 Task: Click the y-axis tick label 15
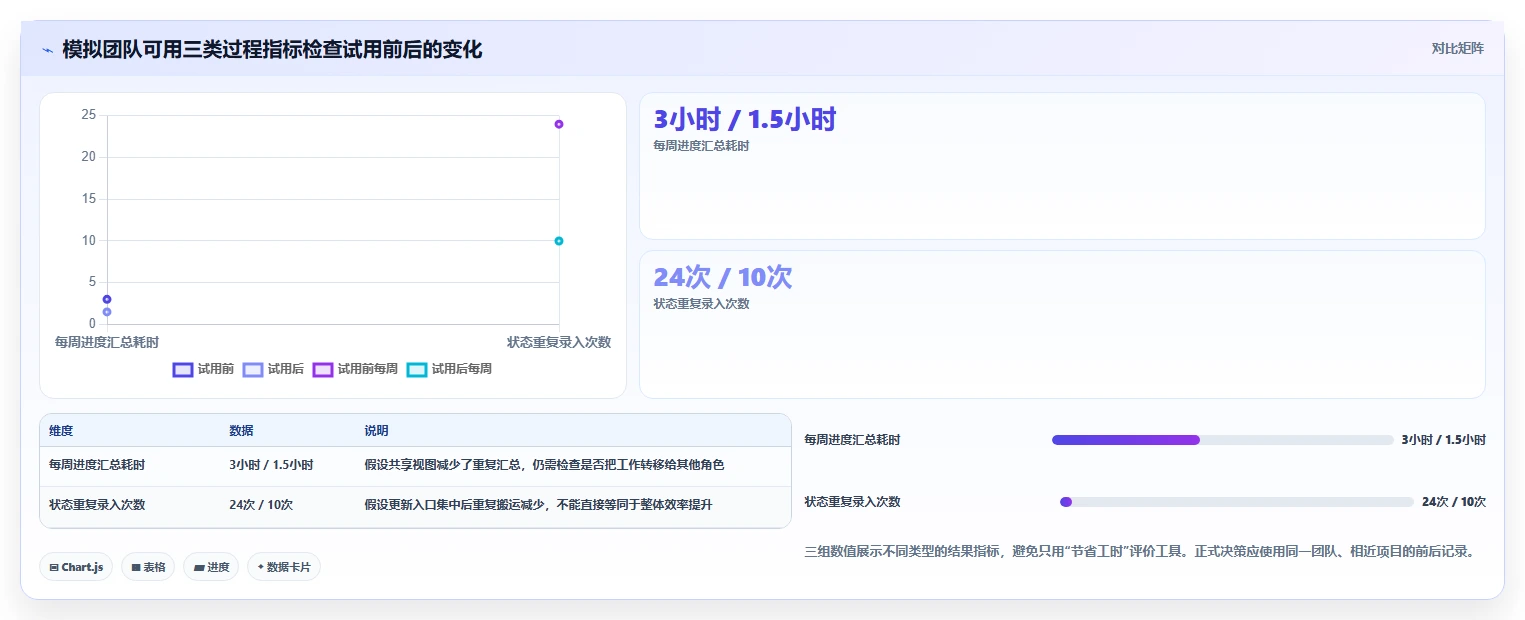(x=89, y=199)
